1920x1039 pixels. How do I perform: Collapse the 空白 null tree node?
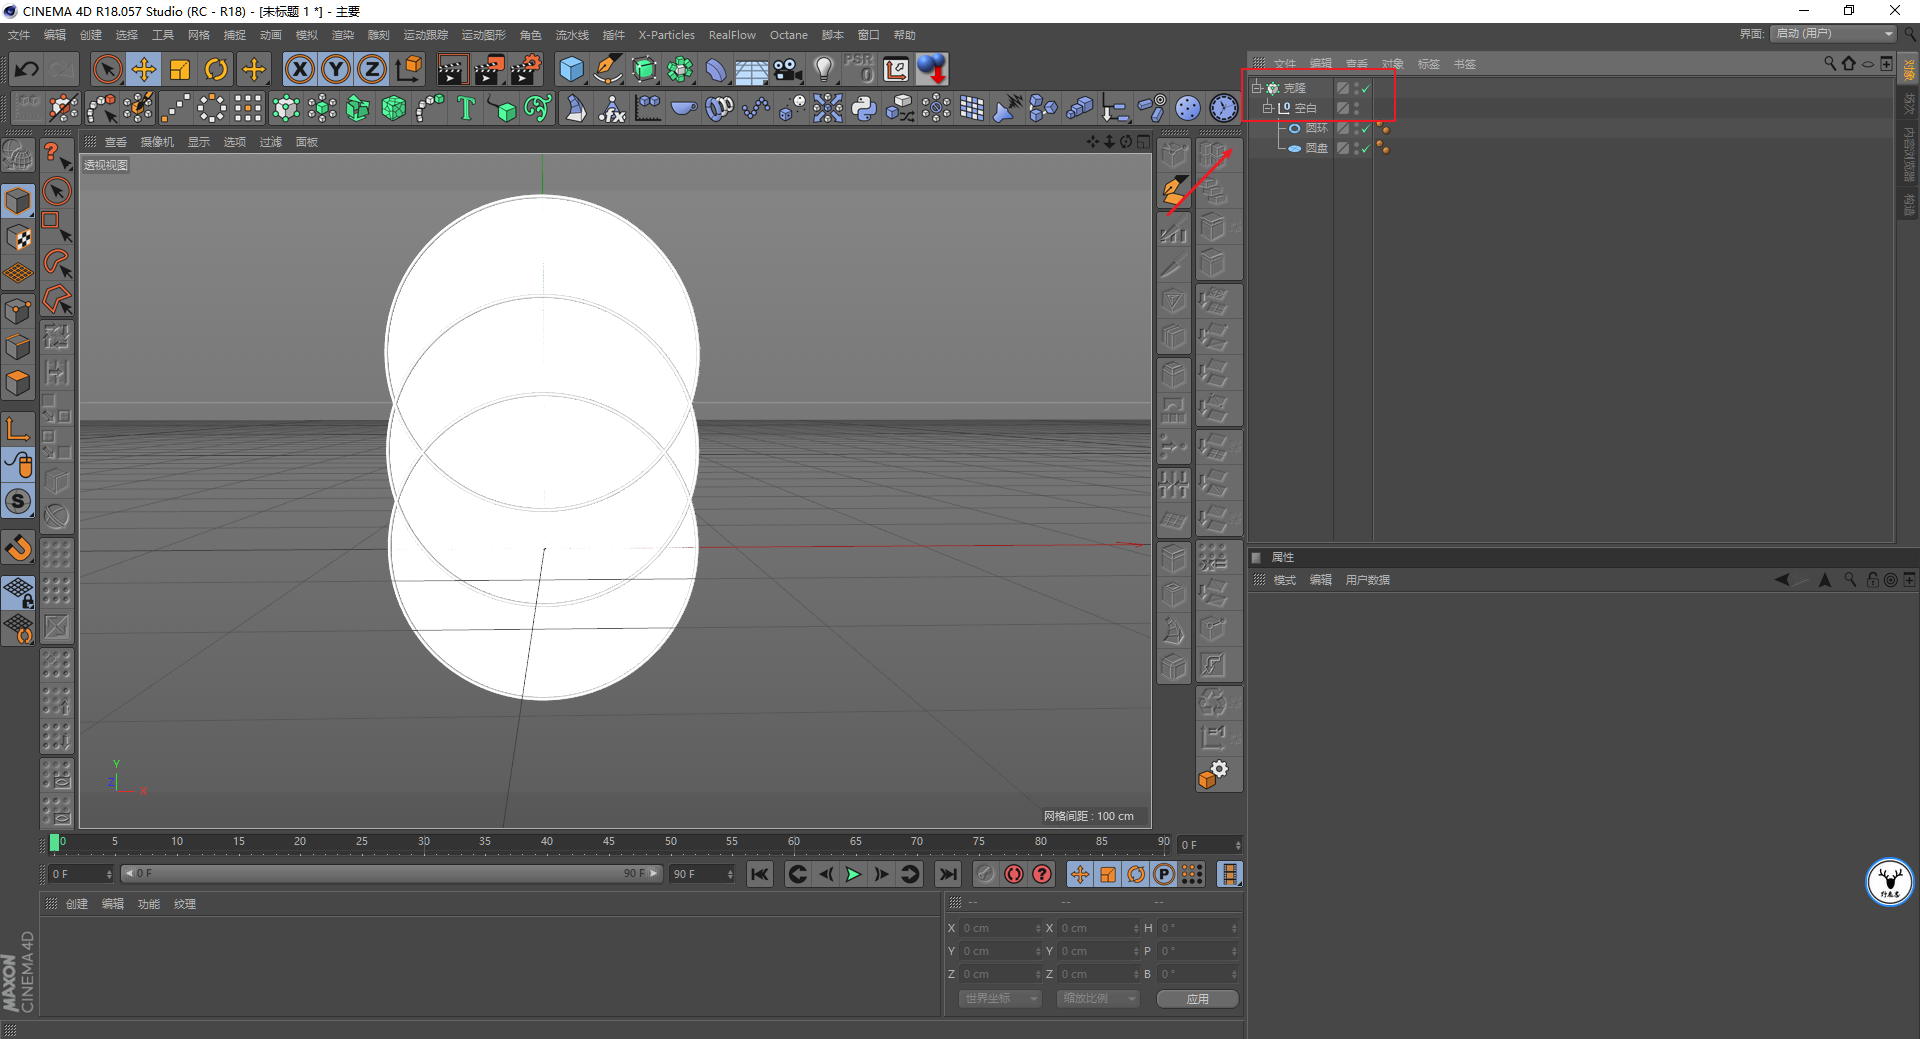pyautogui.click(x=1267, y=108)
